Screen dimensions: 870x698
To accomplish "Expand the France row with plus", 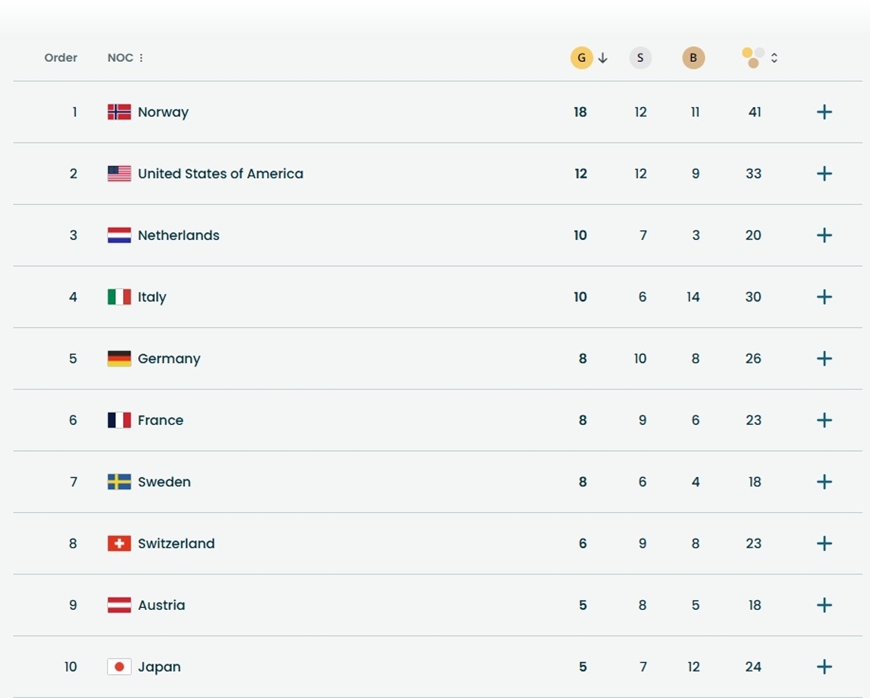I will [x=824, y=420].
